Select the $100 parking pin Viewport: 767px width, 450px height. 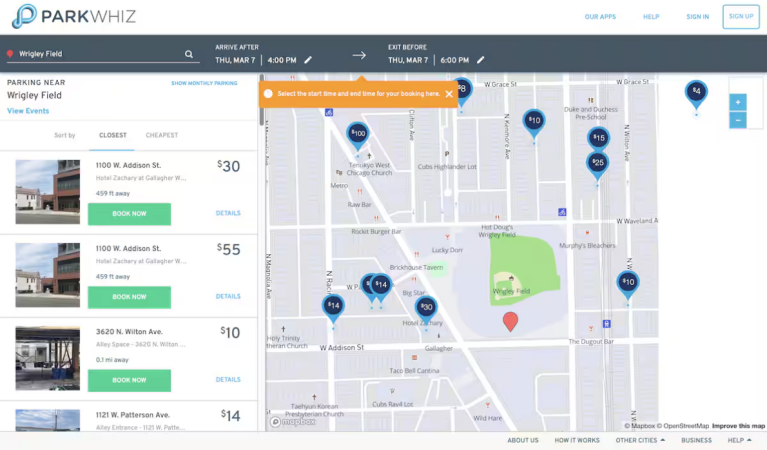358,135
